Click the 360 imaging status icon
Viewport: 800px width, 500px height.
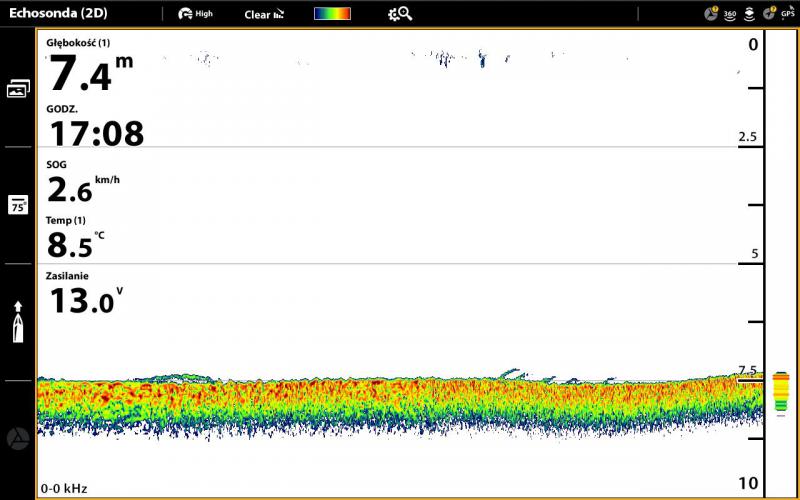tap(730, 14)
